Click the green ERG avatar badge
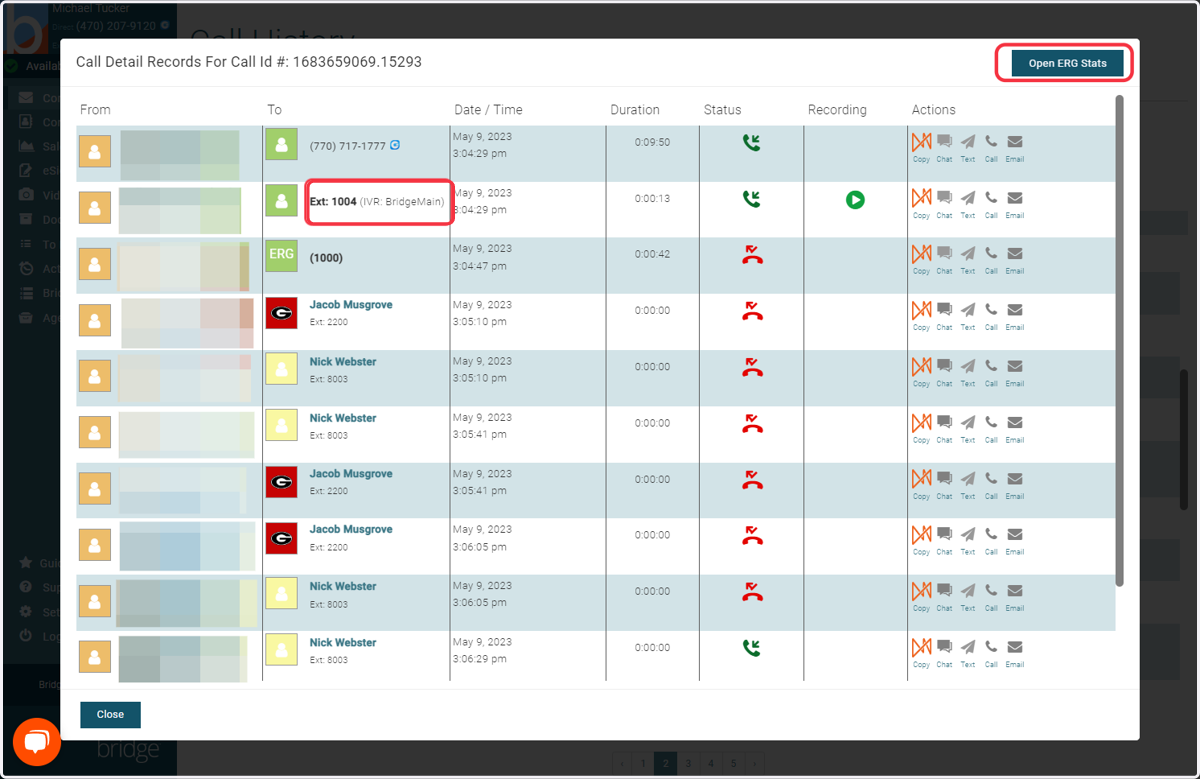The height and width of the screenshot is (779, 1200). pyautogui.click(x=281, y=257)
